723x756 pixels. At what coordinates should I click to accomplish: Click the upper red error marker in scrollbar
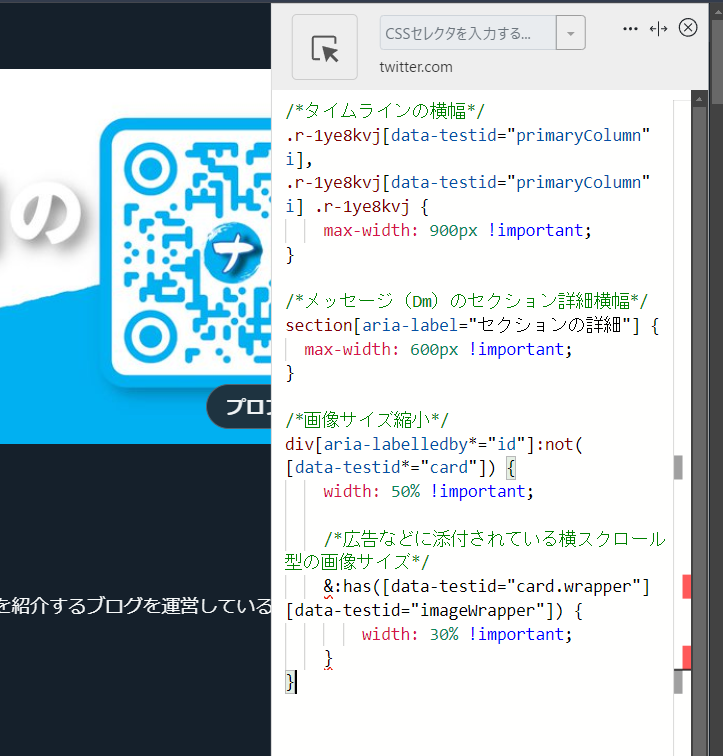coord(686,587)
